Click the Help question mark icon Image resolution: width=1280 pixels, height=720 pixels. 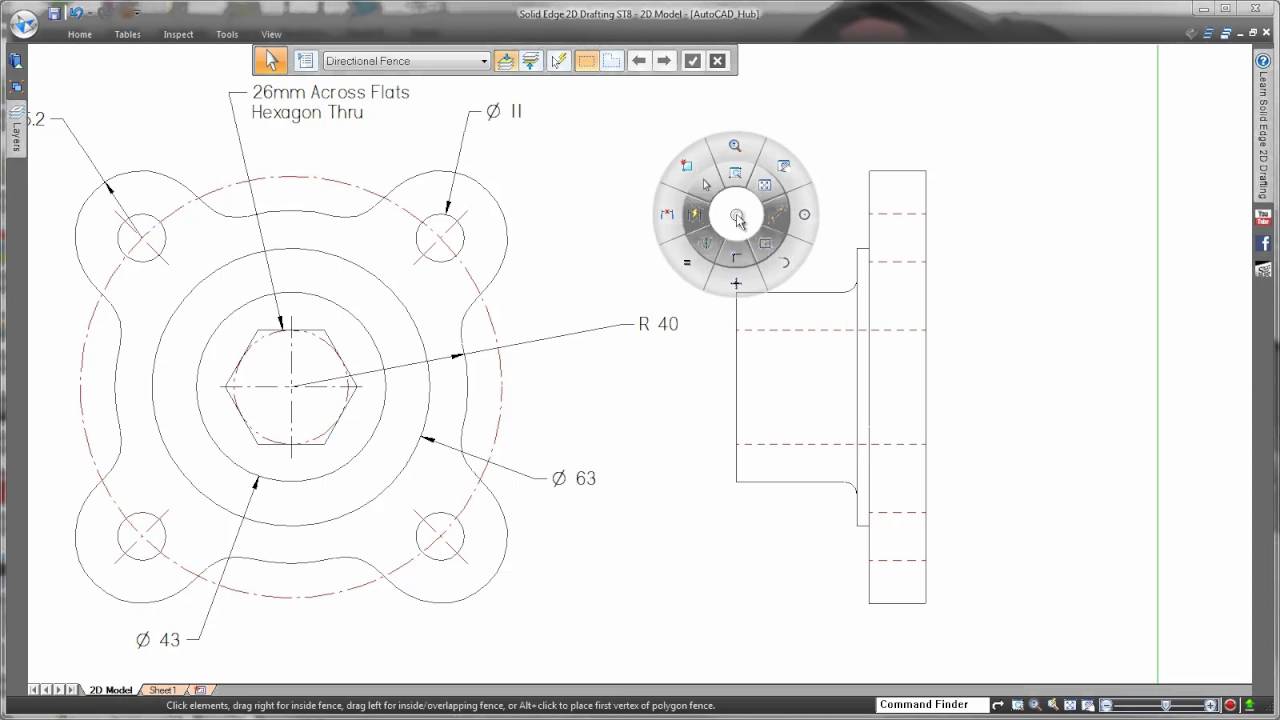pos(1263,60)
